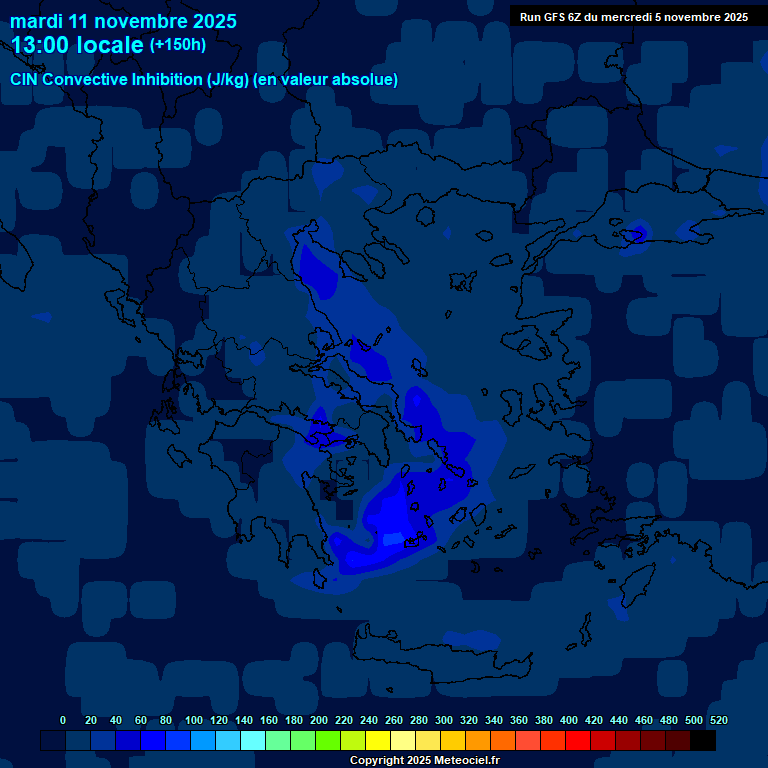Click the (+150h) forecast offset label
768x768 pixels.
point(178,45)
